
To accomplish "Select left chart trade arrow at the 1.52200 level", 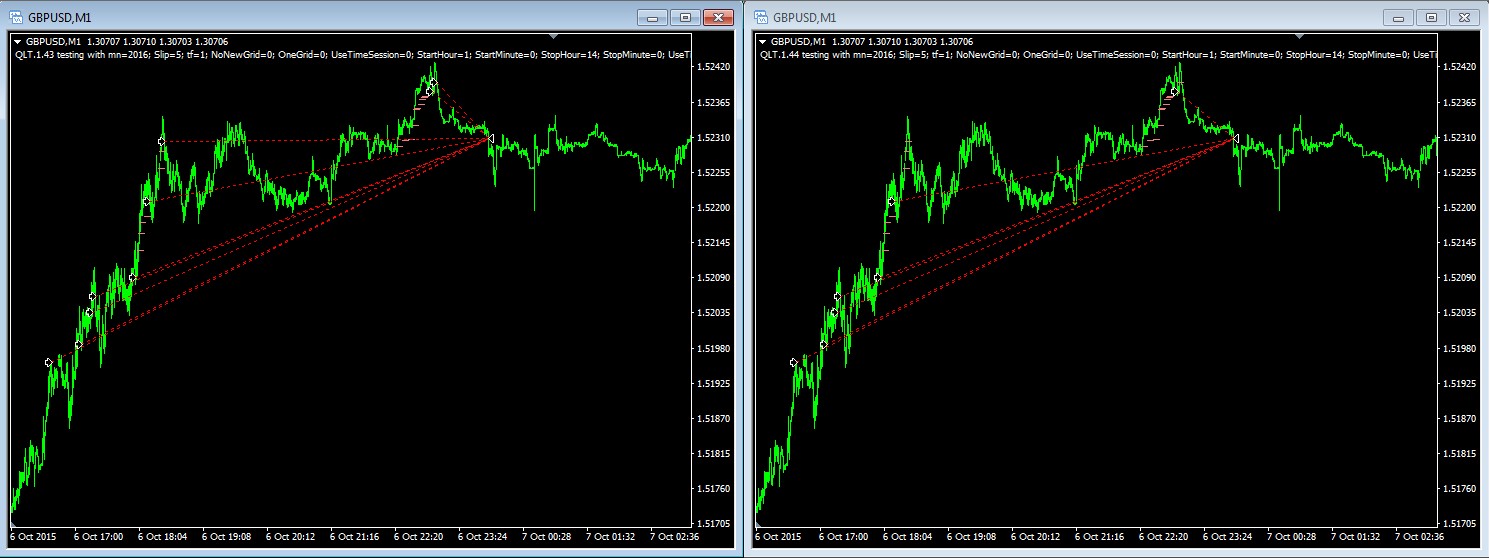I will (146, 202).
